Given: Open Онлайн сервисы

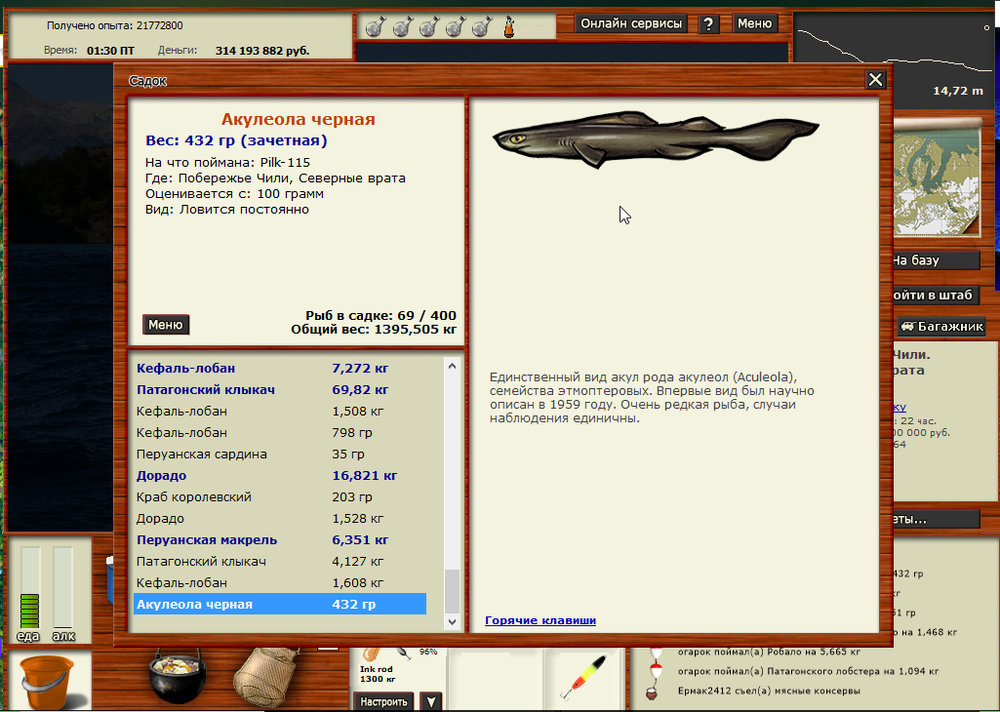Looking at the screenshot, I should [x=631, y=24].
